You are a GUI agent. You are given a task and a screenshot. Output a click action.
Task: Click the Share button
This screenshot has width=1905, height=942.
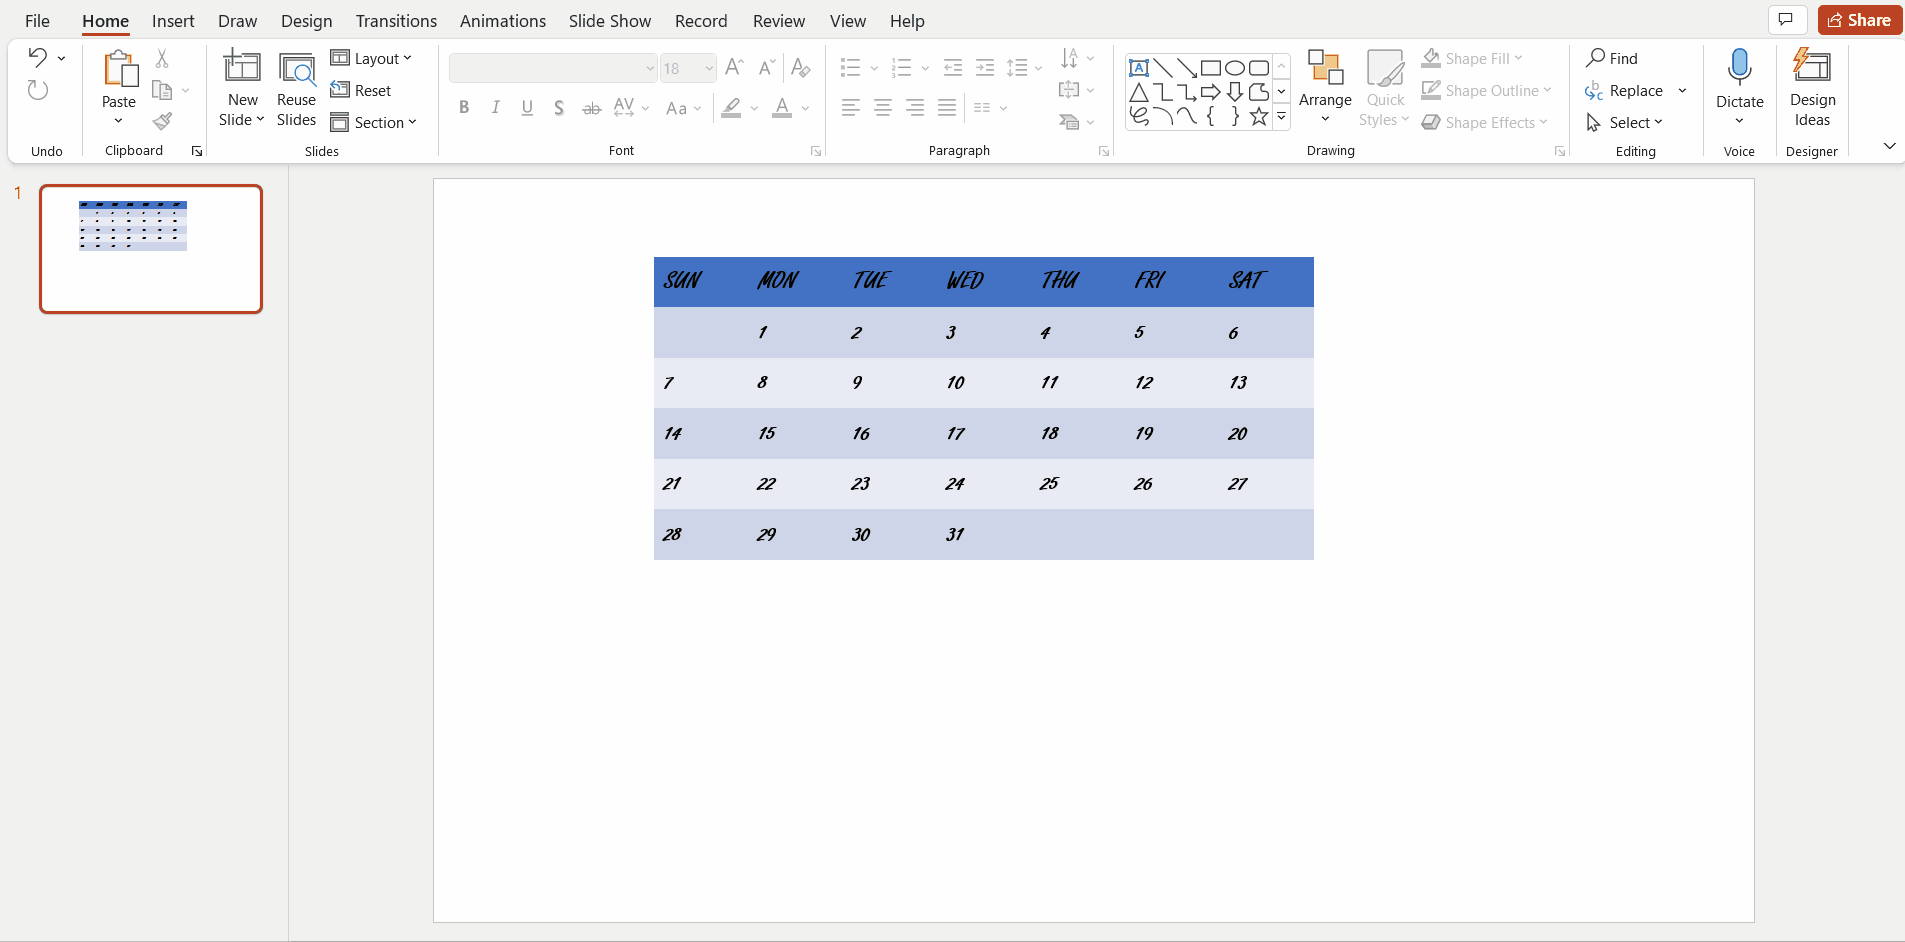(x=1859, y=20)
